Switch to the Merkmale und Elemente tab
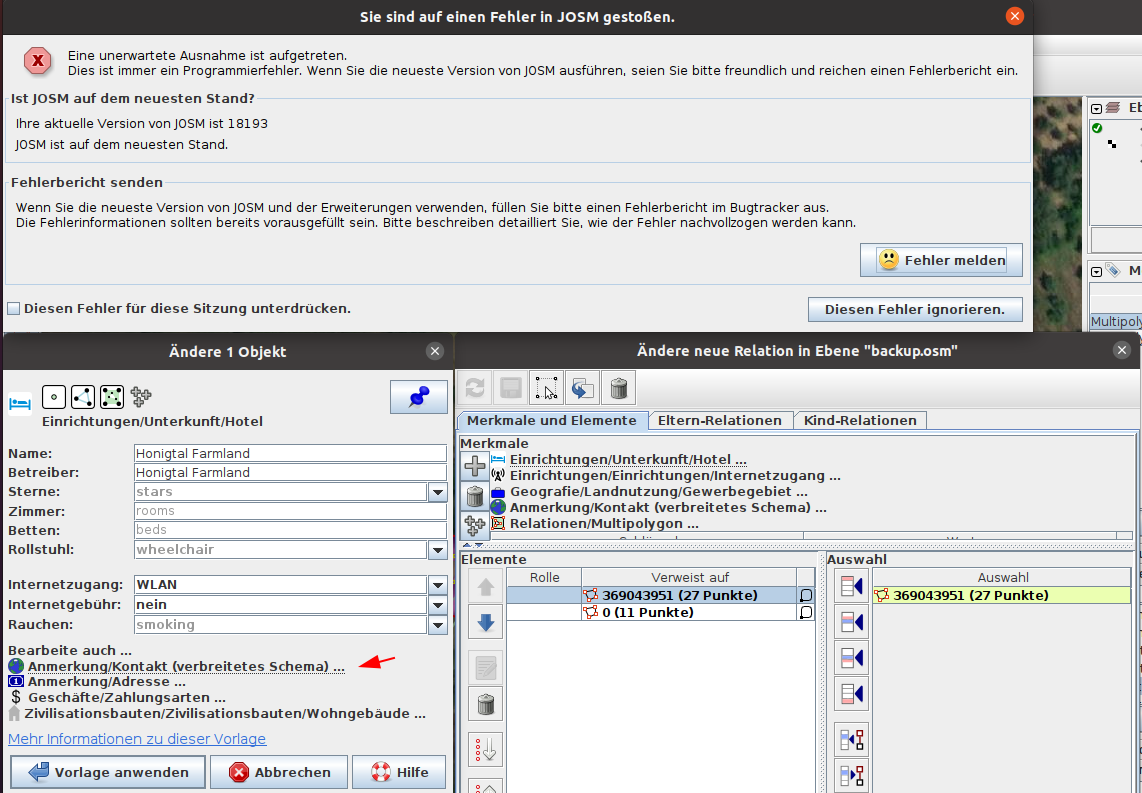 (552, 421)
